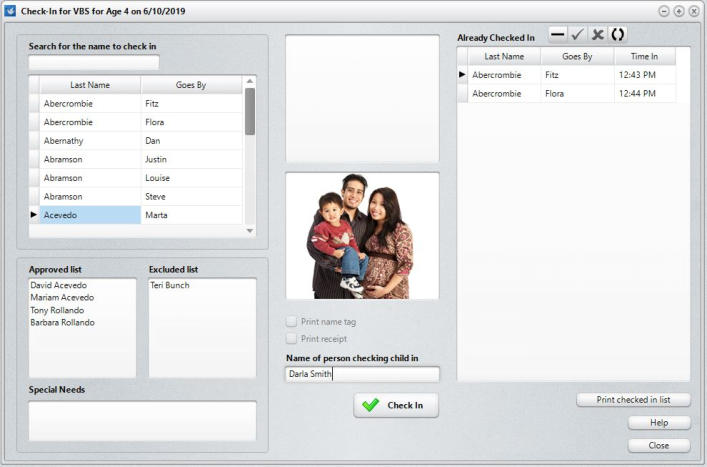Select Barbara Rollando in Approved list
The width and height of the screenshot is (707, 467).
(63, 322)
